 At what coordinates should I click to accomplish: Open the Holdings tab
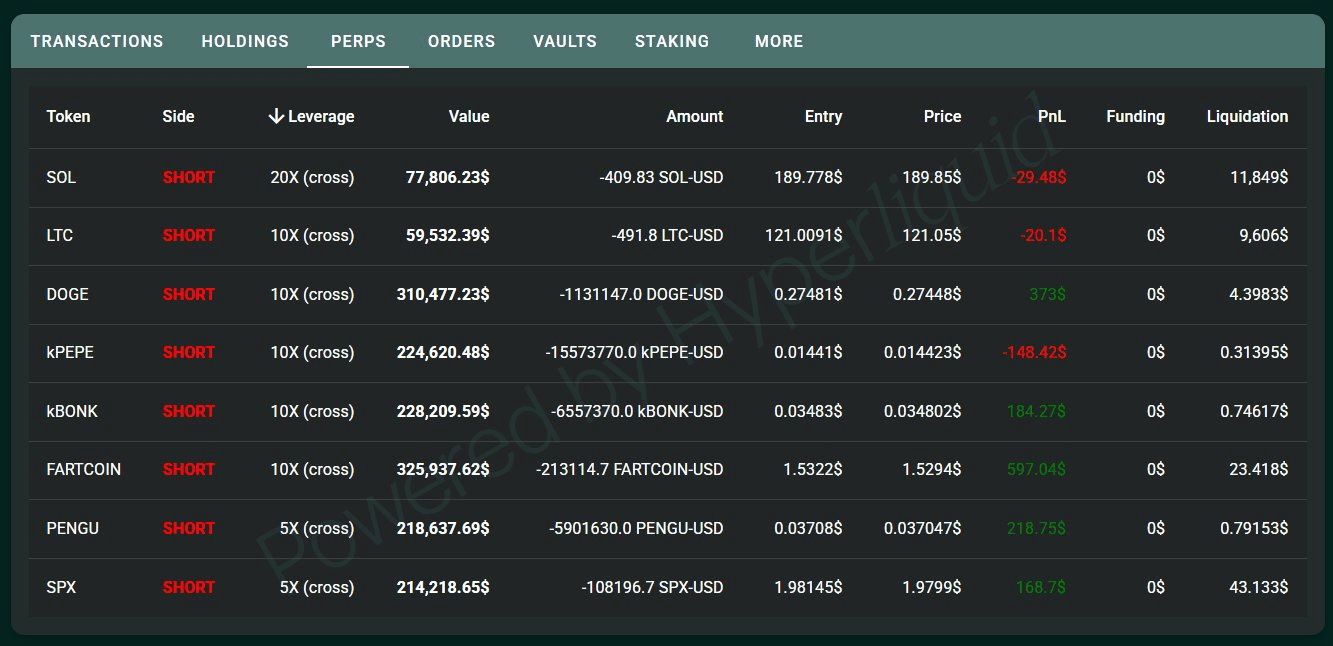point(245,42)
